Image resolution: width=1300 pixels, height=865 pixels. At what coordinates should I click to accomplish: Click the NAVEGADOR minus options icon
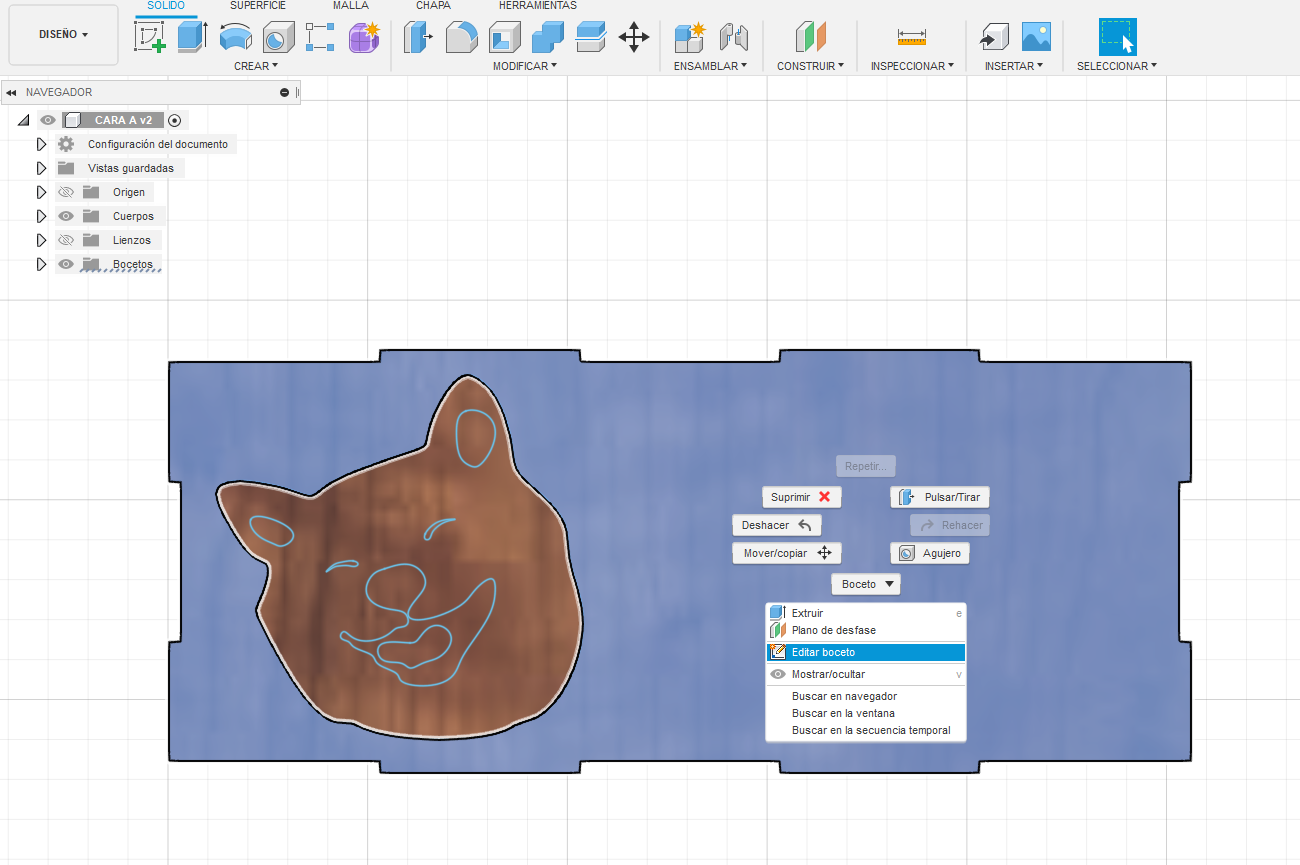click(x=284, y=92)
